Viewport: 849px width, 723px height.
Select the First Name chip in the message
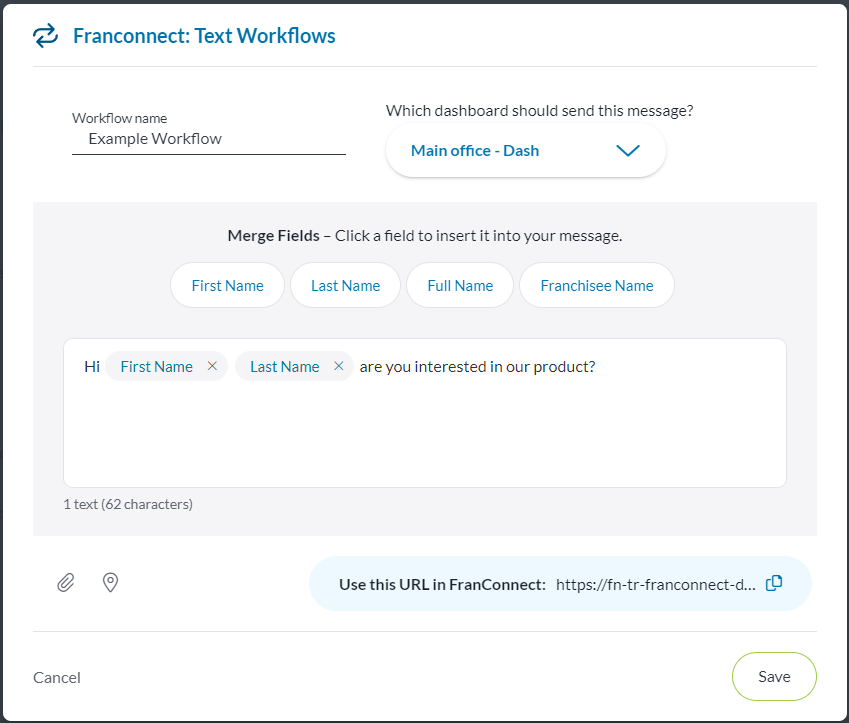point(156,367)
